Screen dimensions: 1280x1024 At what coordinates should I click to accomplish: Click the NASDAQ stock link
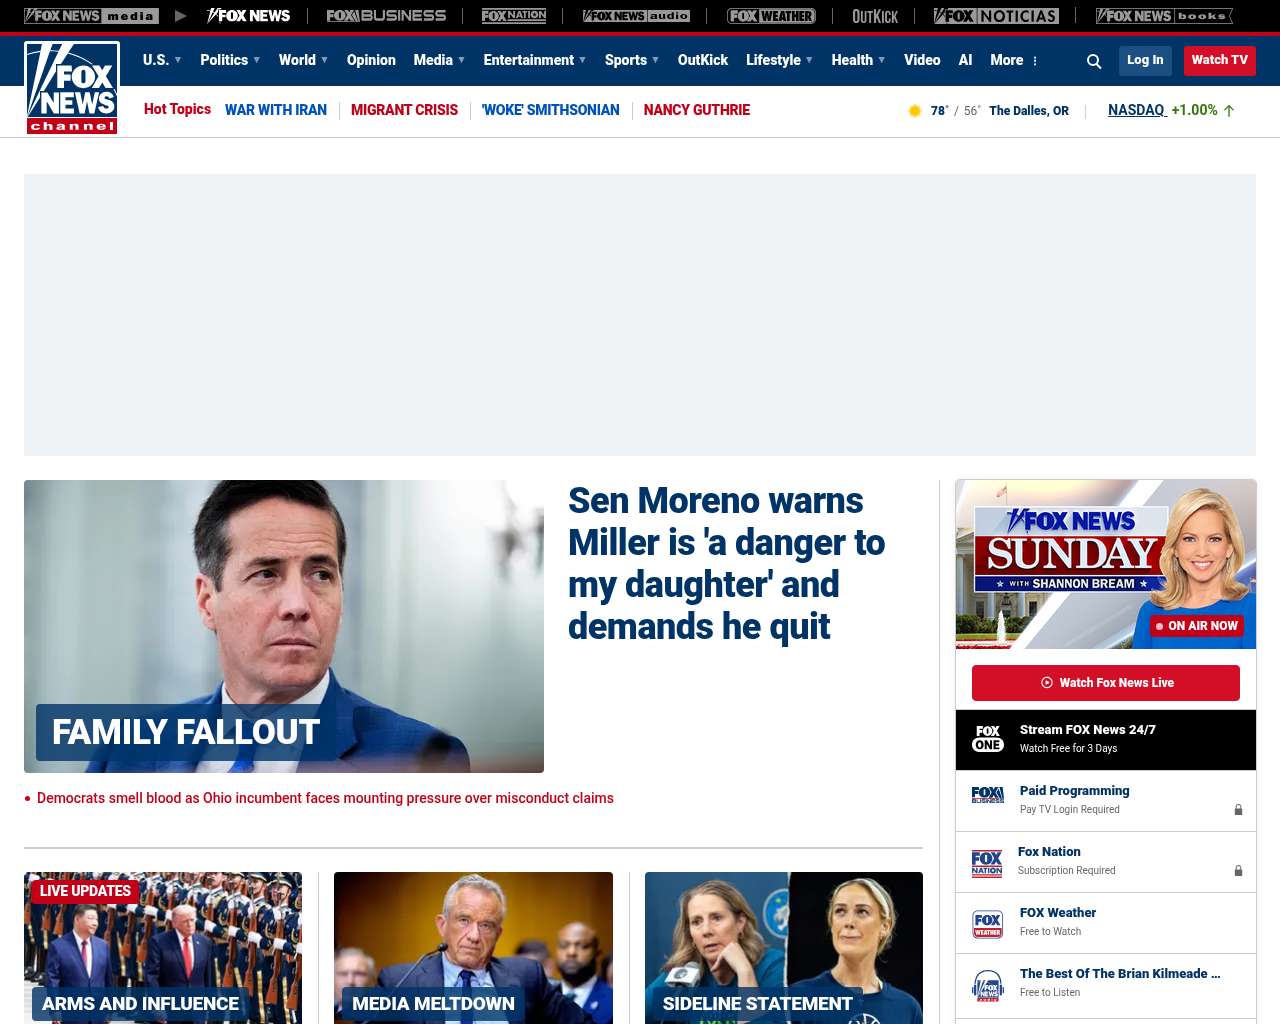point(1137,110)
